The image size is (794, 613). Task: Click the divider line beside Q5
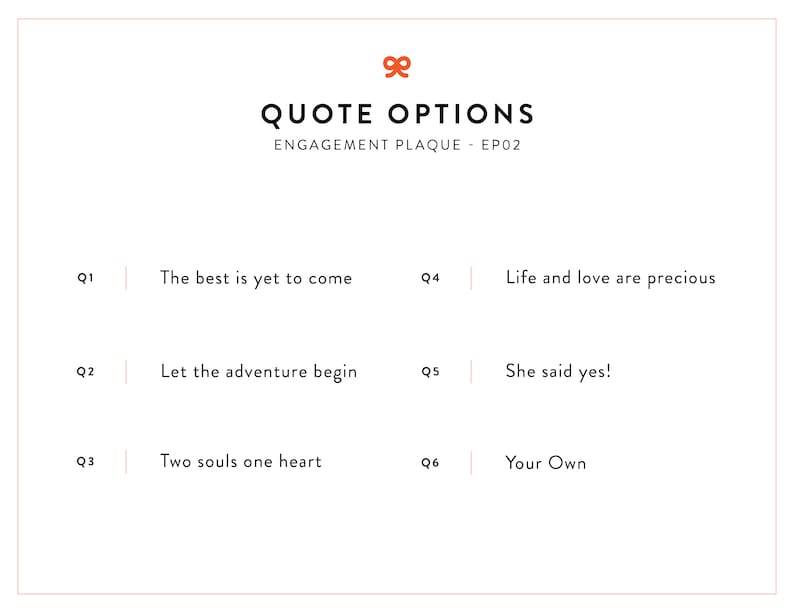[x=471, y=372]
